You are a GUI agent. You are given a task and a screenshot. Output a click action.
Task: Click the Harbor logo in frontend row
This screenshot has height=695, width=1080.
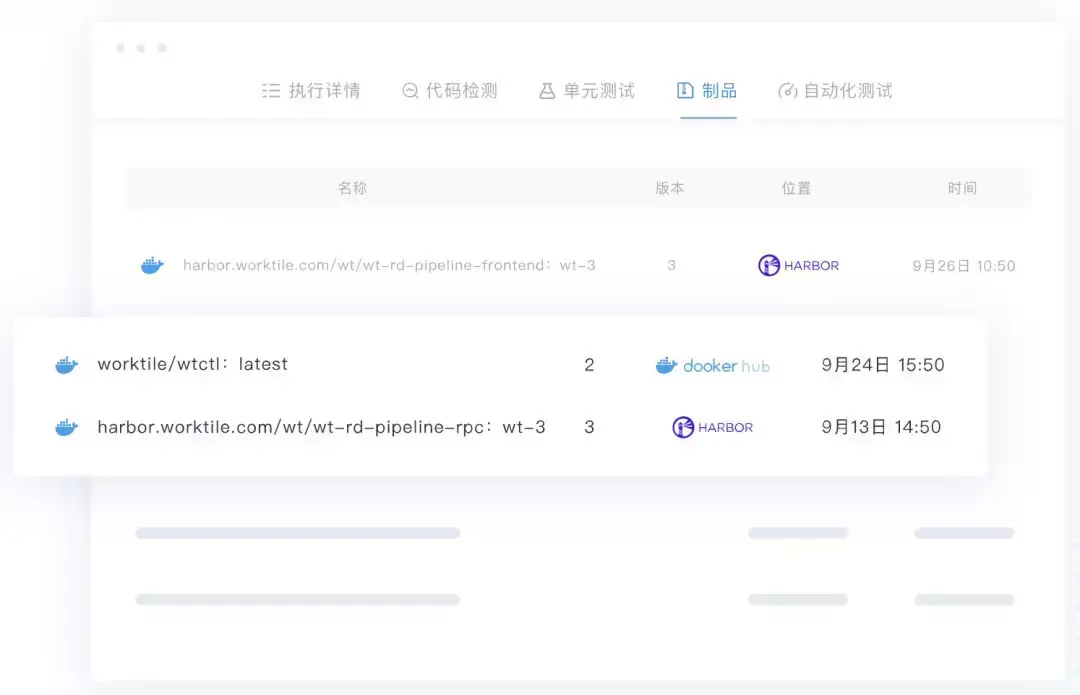pyautogui.click(x=798, y=265)
